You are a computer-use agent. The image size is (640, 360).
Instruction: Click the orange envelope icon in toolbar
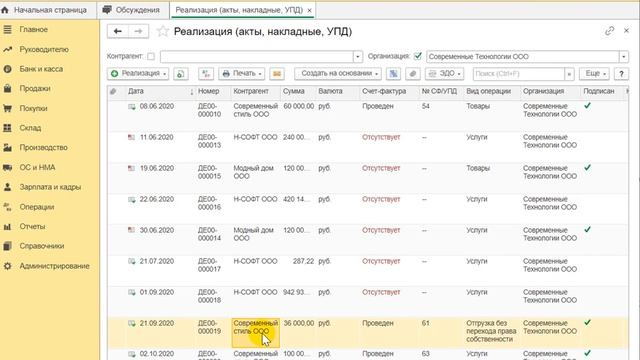coord(277,74)
